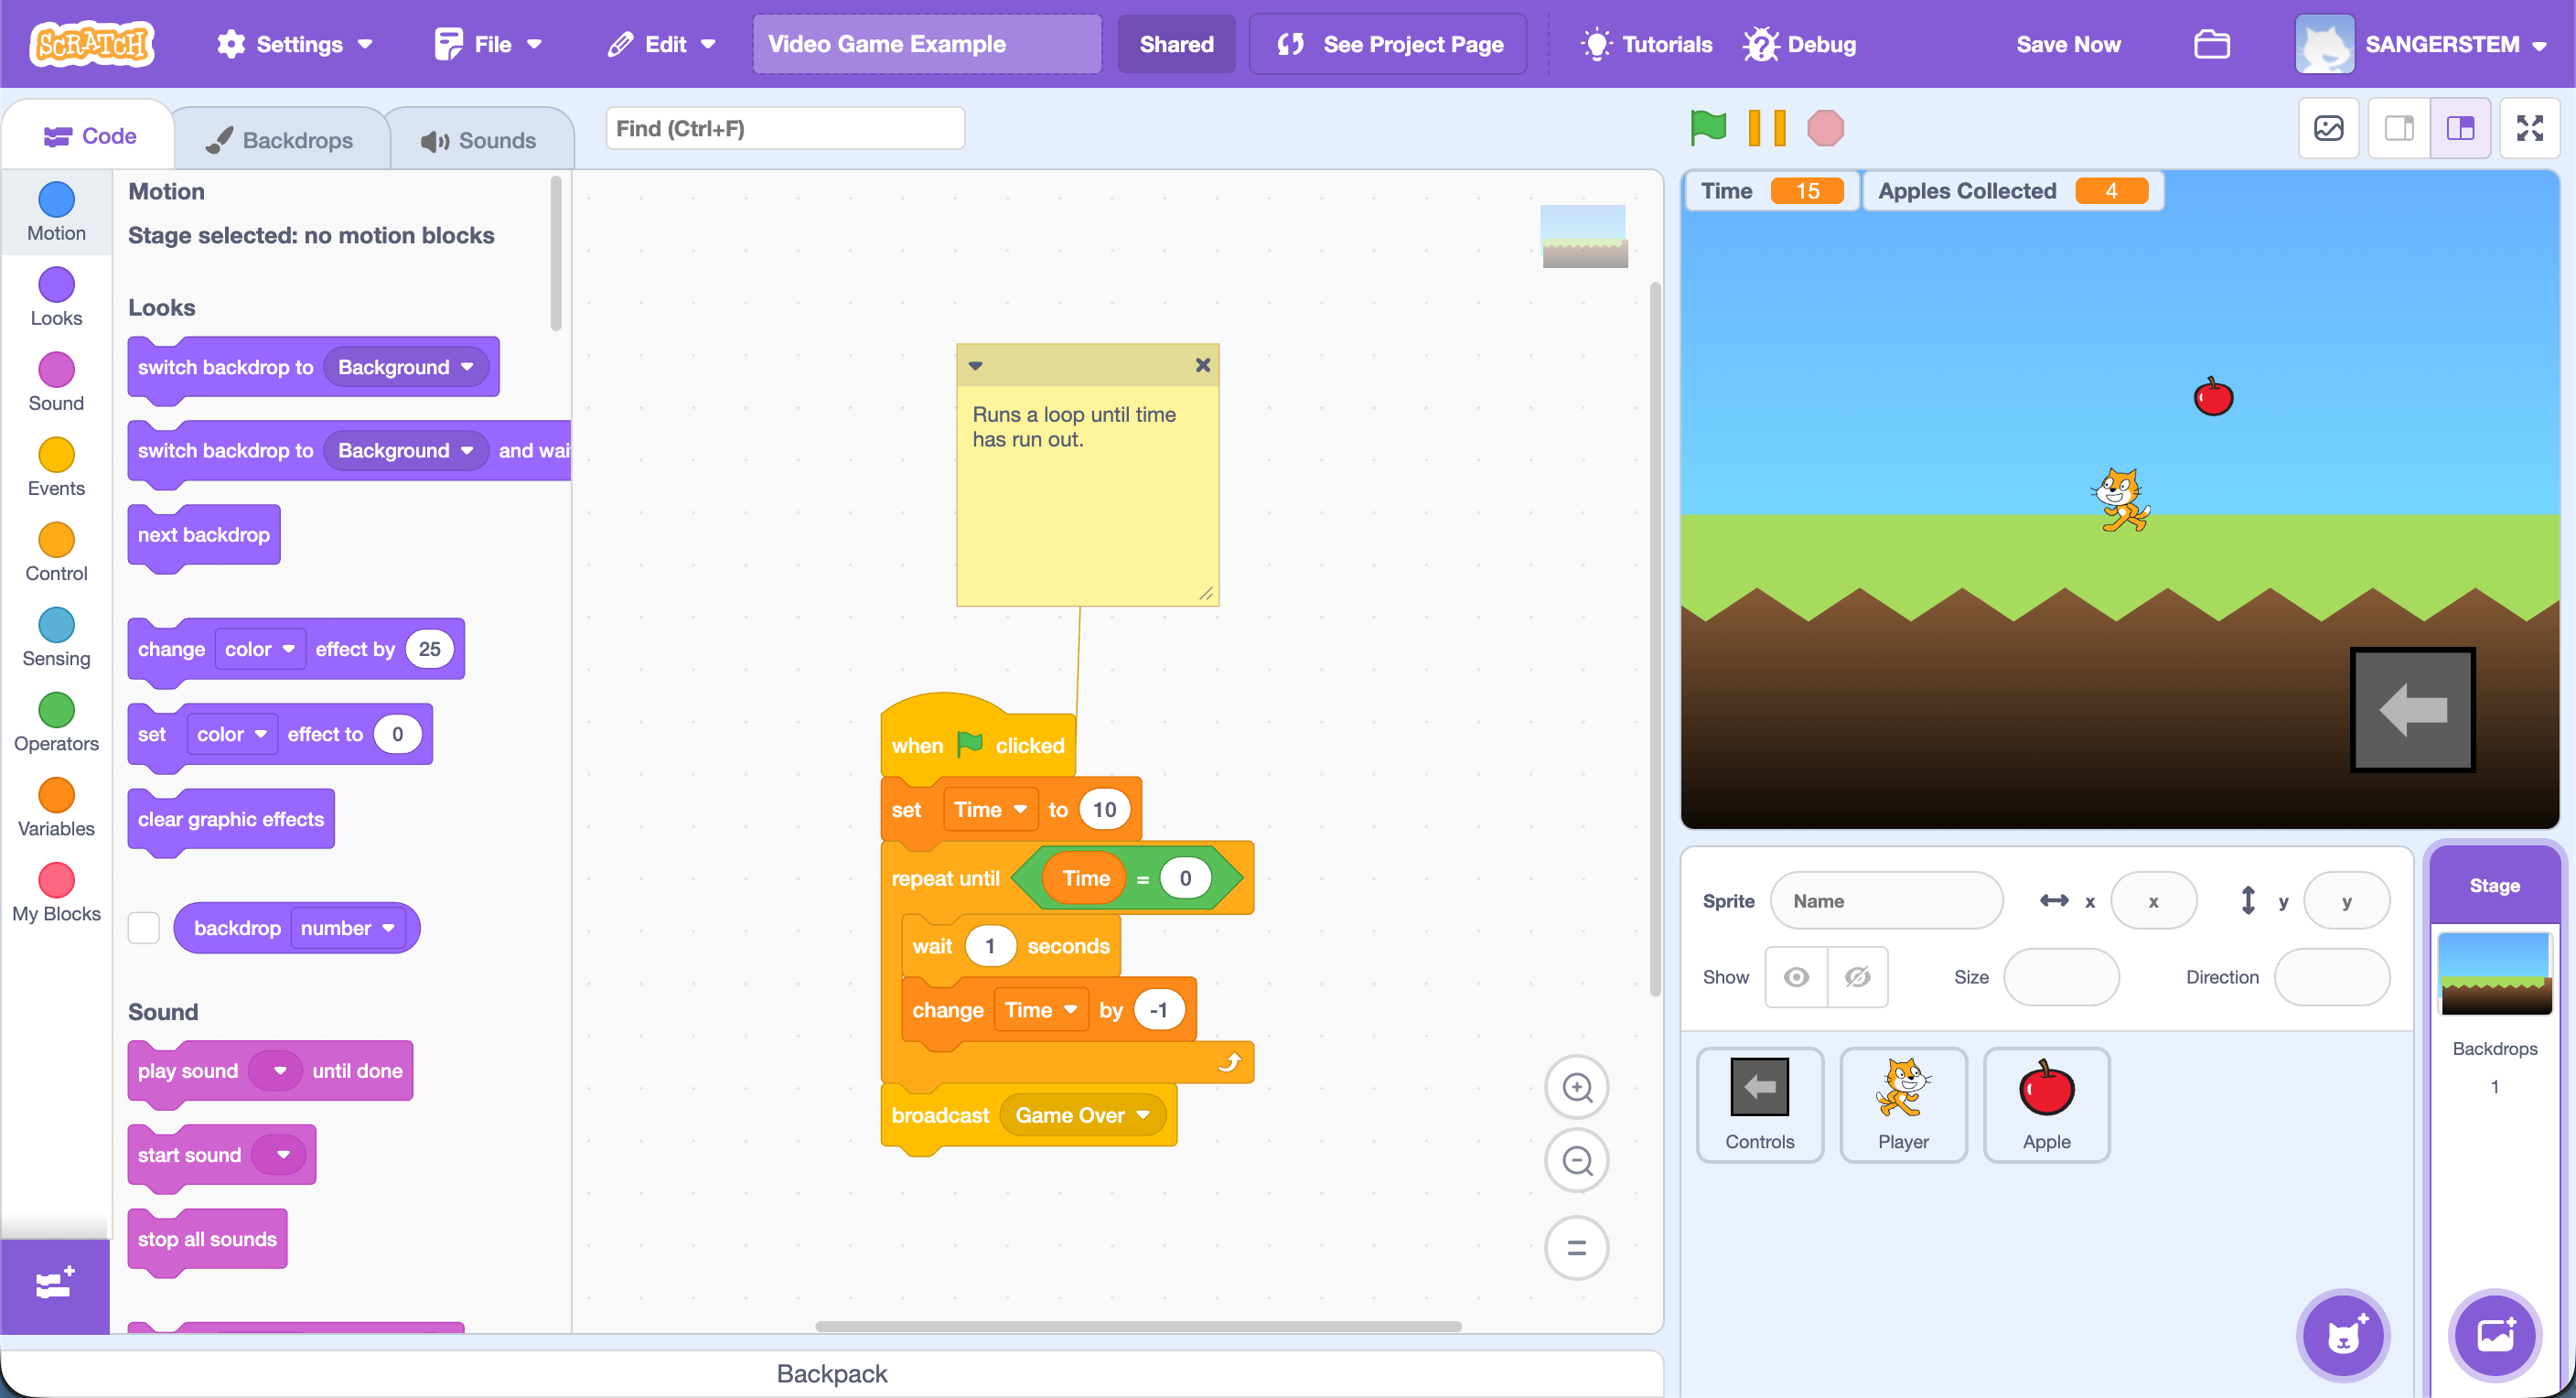Screen dimensions: 2576x1398
Task: Open the folder icon next to Save Now
Action: [x=2211, y=44]
